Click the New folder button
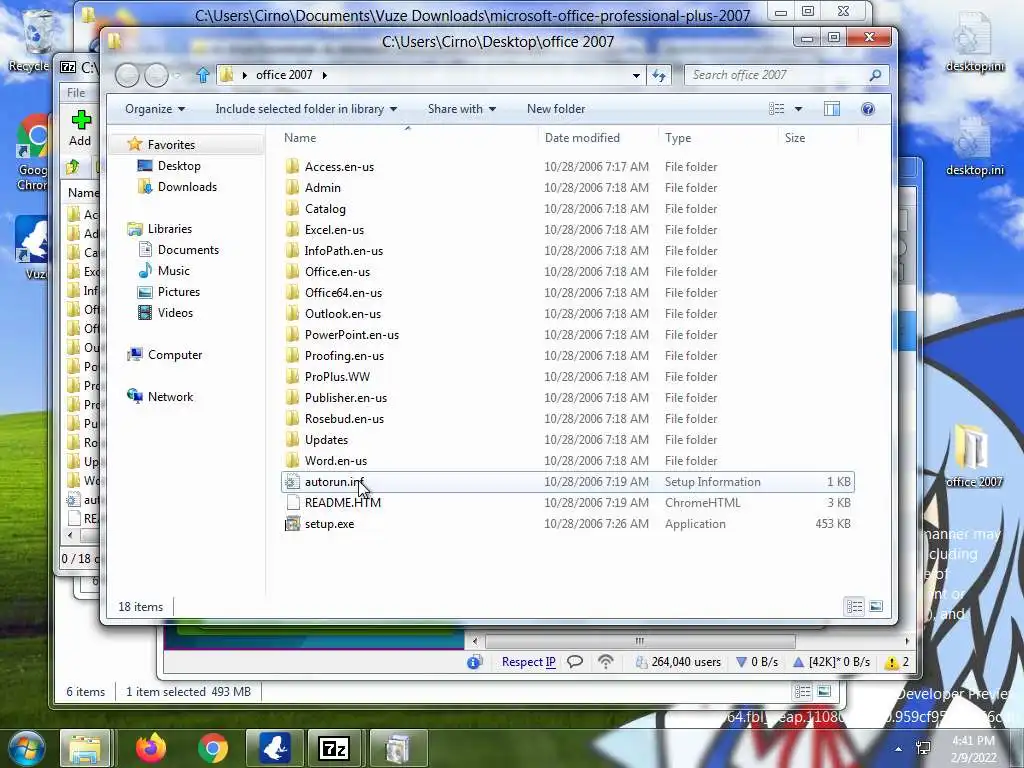 point(556,109)
